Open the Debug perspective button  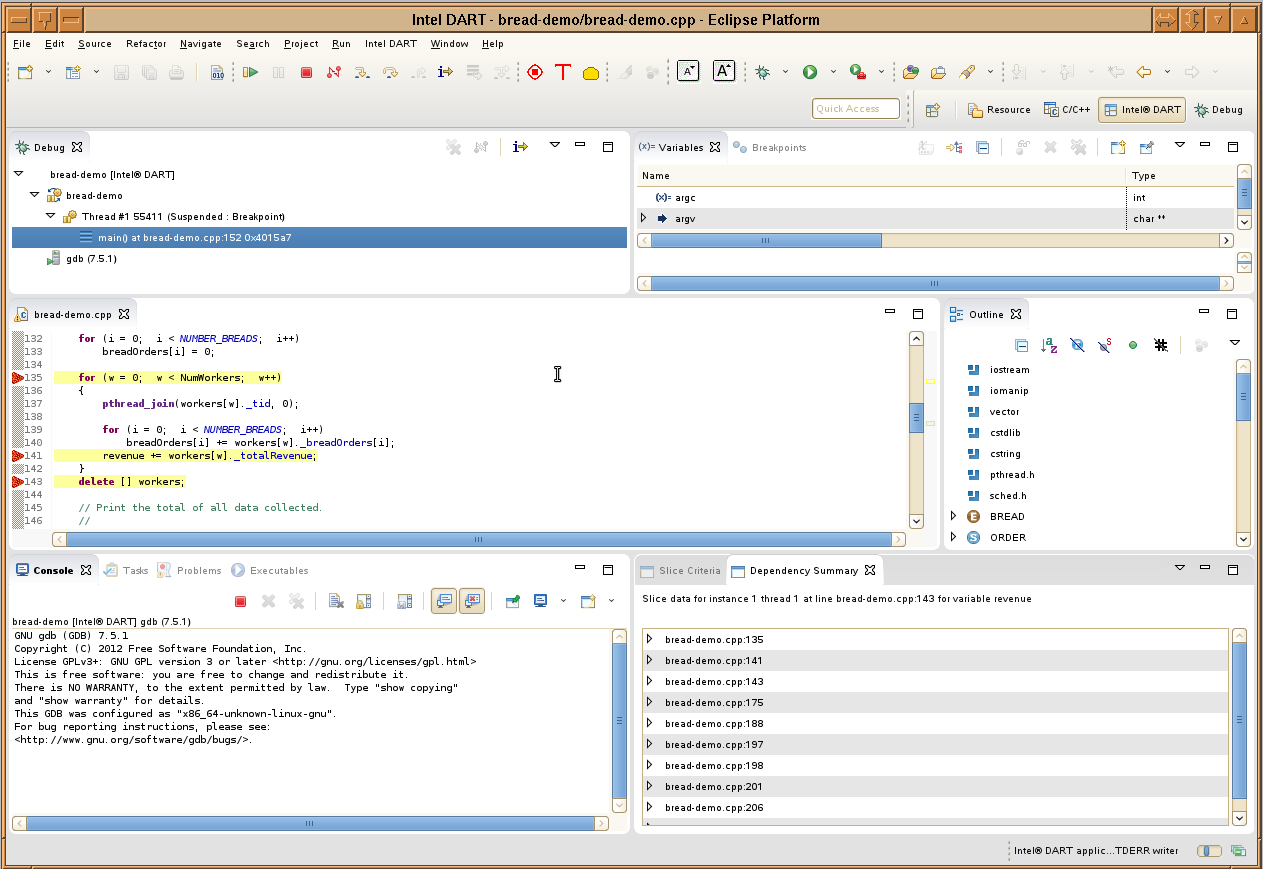[x=1218, y=110]
